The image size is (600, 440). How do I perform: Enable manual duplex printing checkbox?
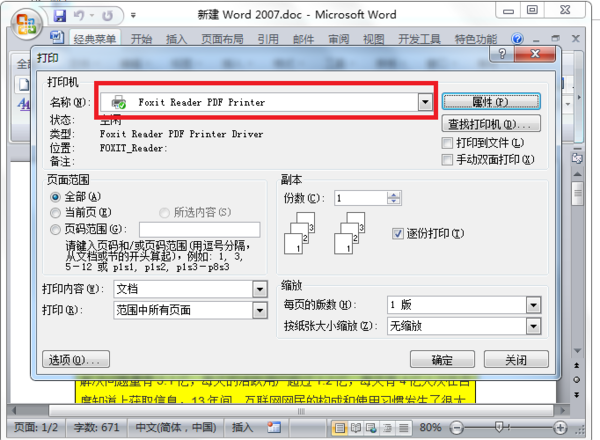(447, 160)
